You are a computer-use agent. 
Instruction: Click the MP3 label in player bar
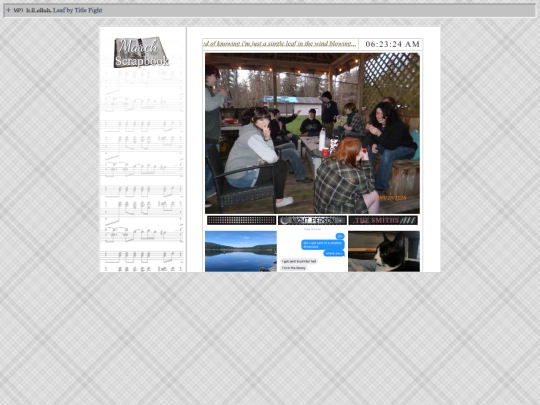[18, 10]
